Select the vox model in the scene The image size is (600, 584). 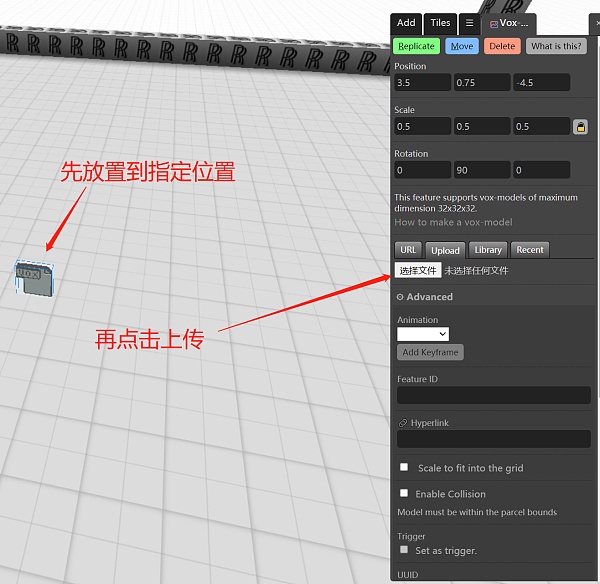pos(34,276)
